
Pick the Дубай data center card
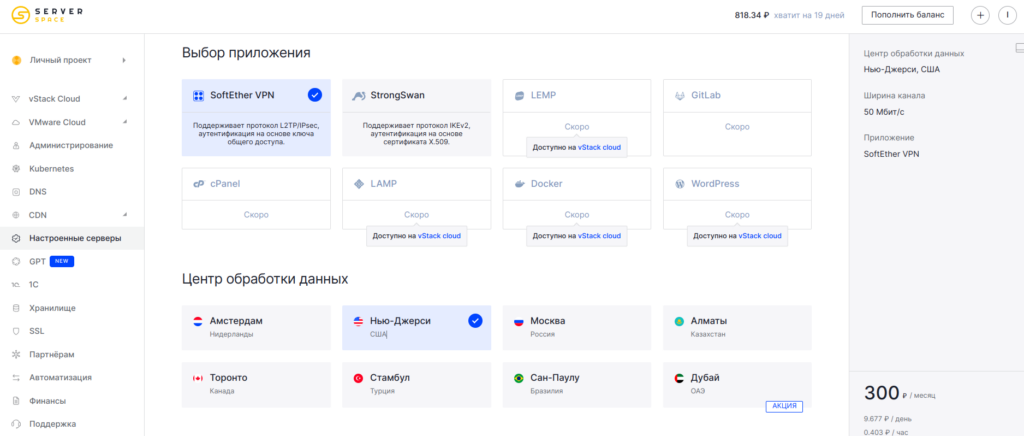736,384
